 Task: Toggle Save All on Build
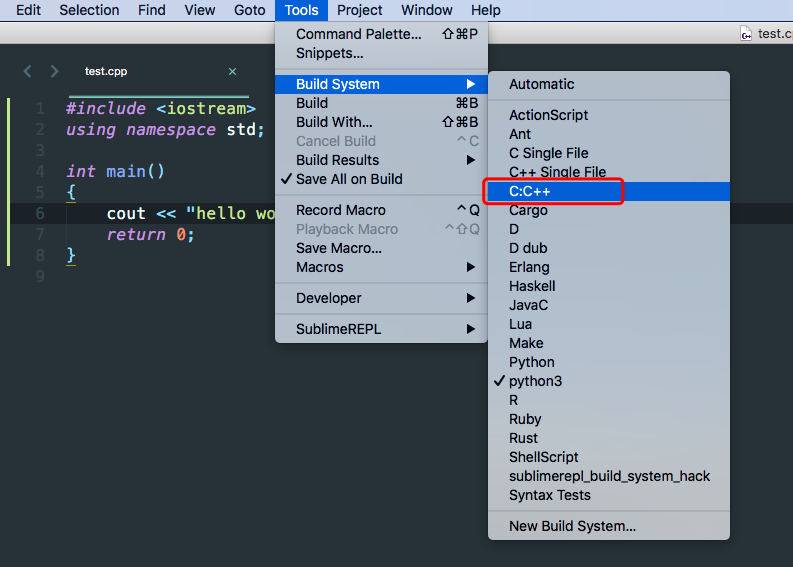[x=381, y=179]
